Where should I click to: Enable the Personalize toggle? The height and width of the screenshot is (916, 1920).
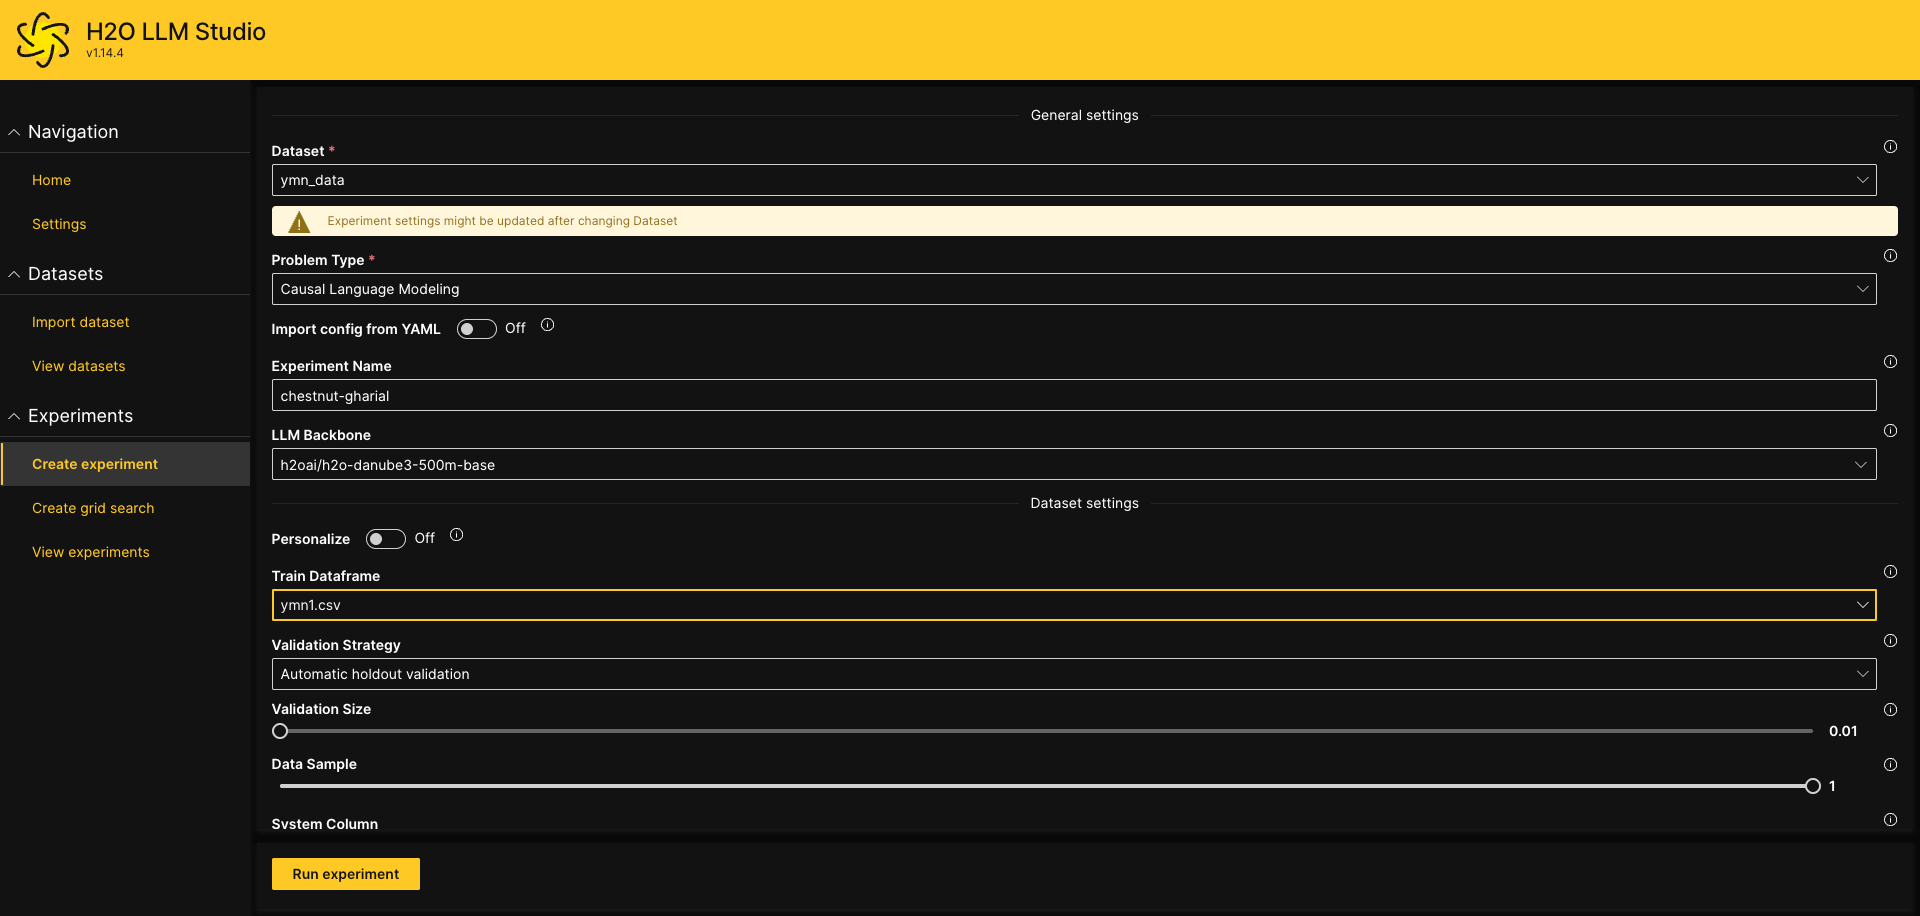[x=386, y=539]
